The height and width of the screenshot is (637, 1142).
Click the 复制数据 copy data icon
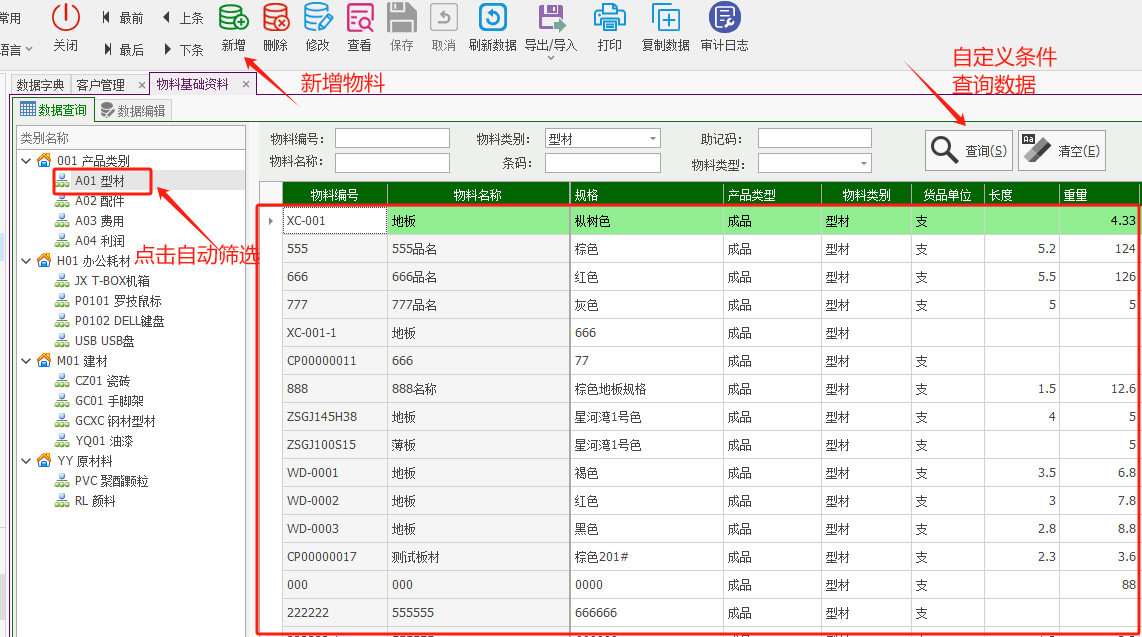(x=666, y=17)
